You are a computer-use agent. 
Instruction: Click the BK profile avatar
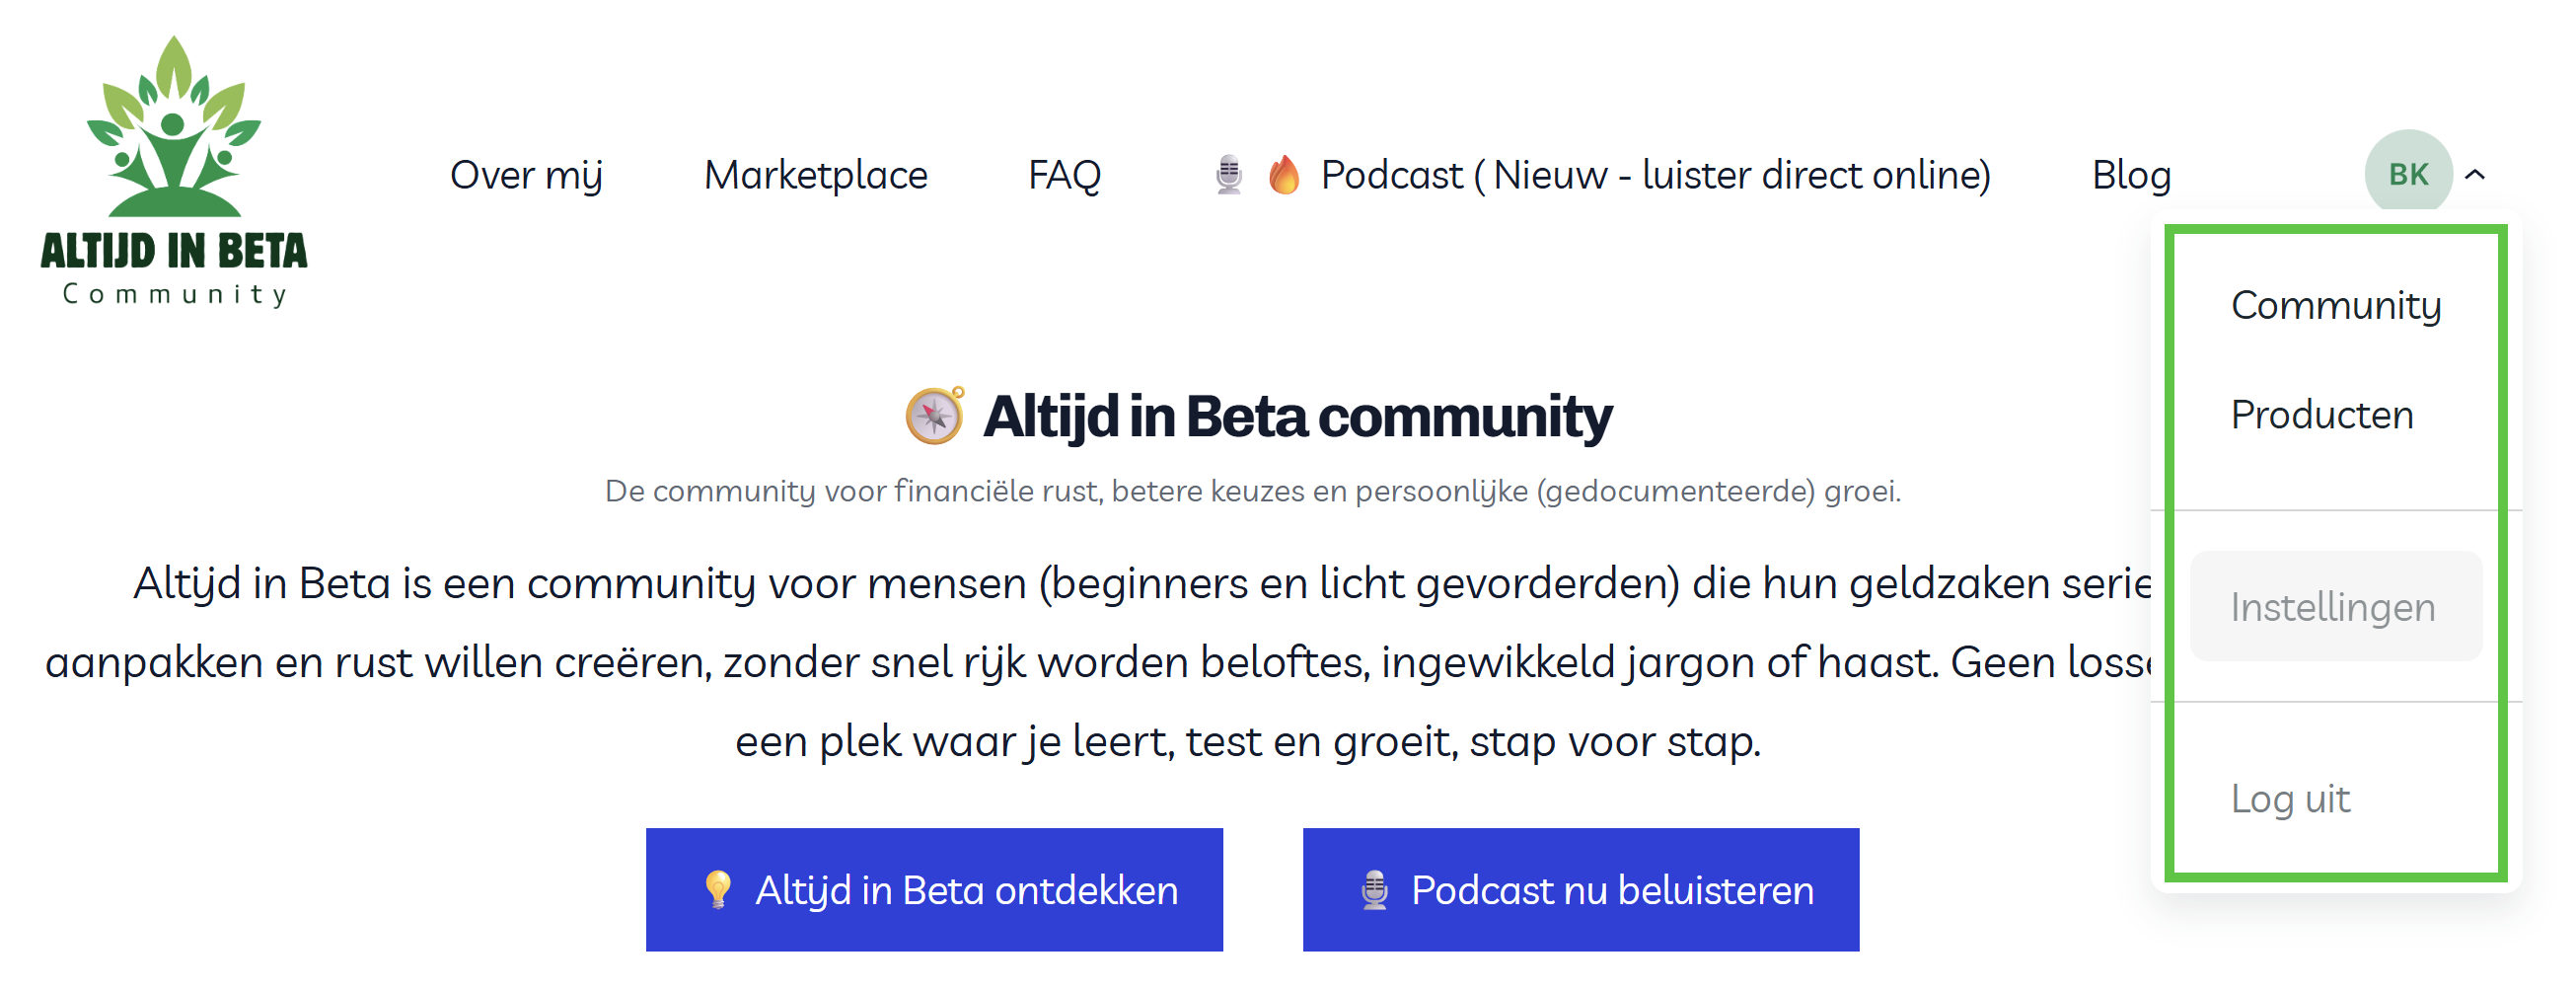[x=2407, y=174]
